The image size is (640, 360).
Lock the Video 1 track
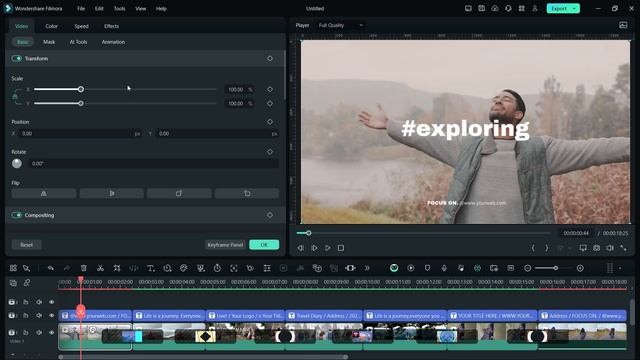pyautogui.click(x=26, y=333)
